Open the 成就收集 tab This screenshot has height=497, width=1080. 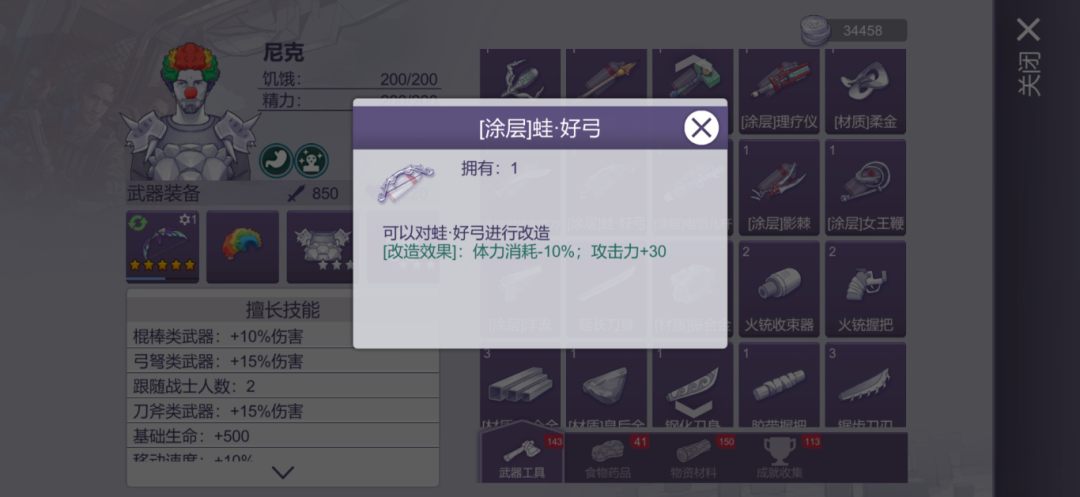pos(779,456)
